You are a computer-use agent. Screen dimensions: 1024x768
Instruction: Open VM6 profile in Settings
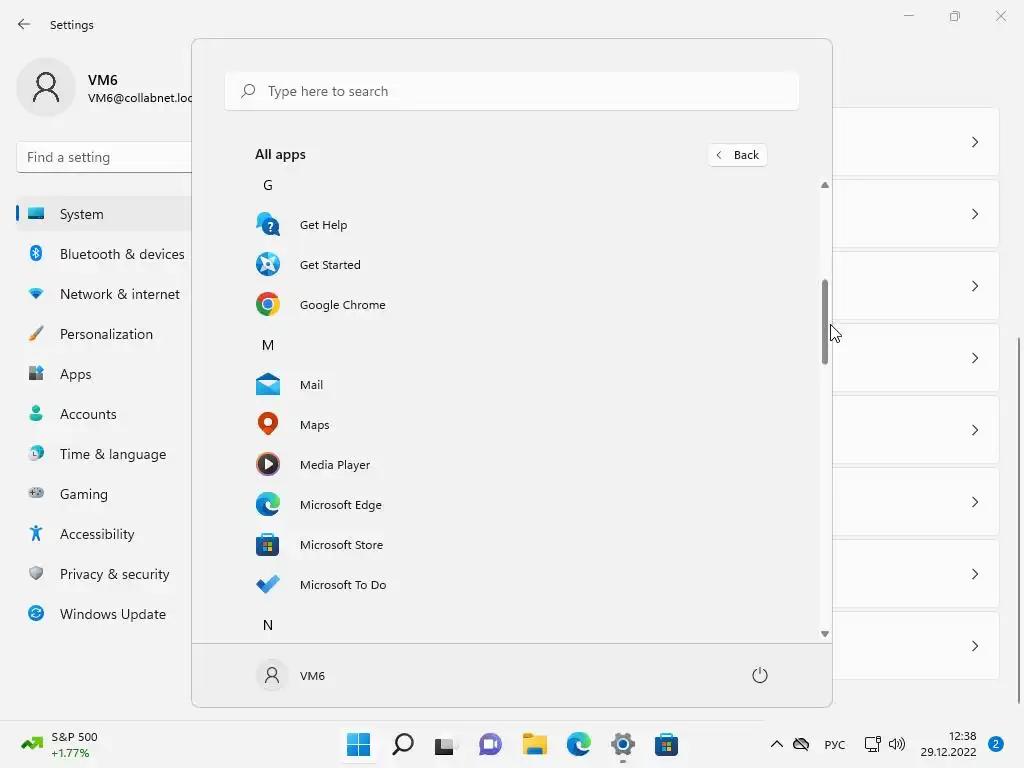pos(104,88)
